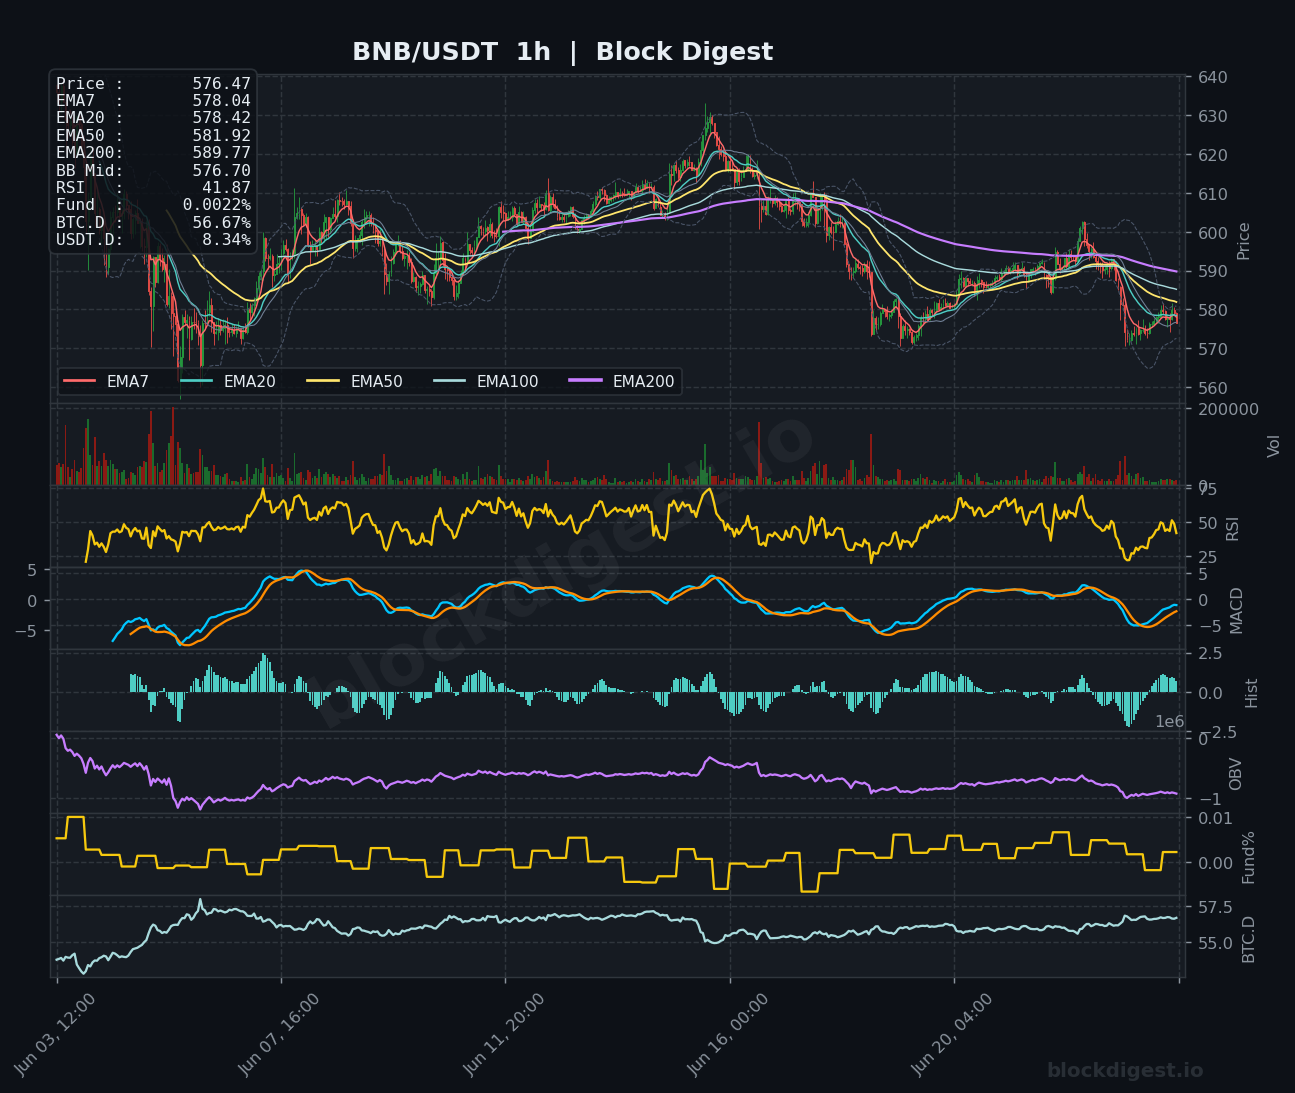Click the chart title 'BNB/USDT 1h | Block Digest'

[x=562, y=52]
